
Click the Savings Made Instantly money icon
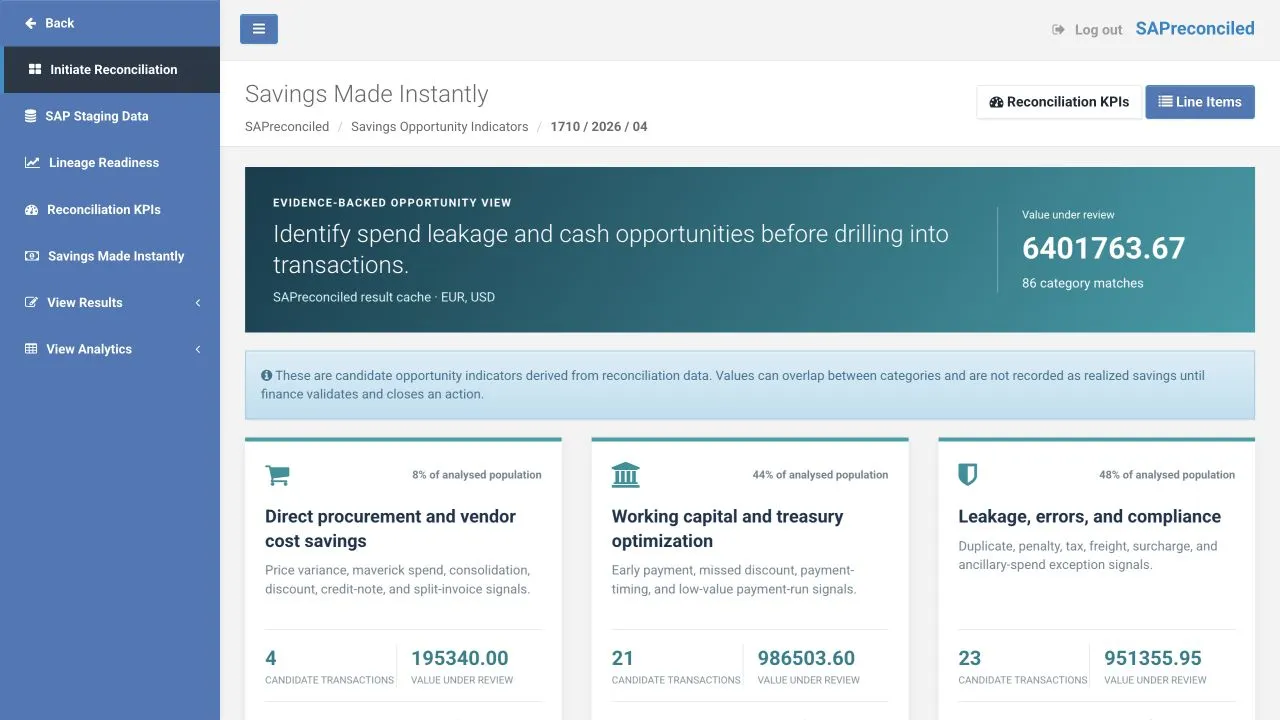pos(32,256)
